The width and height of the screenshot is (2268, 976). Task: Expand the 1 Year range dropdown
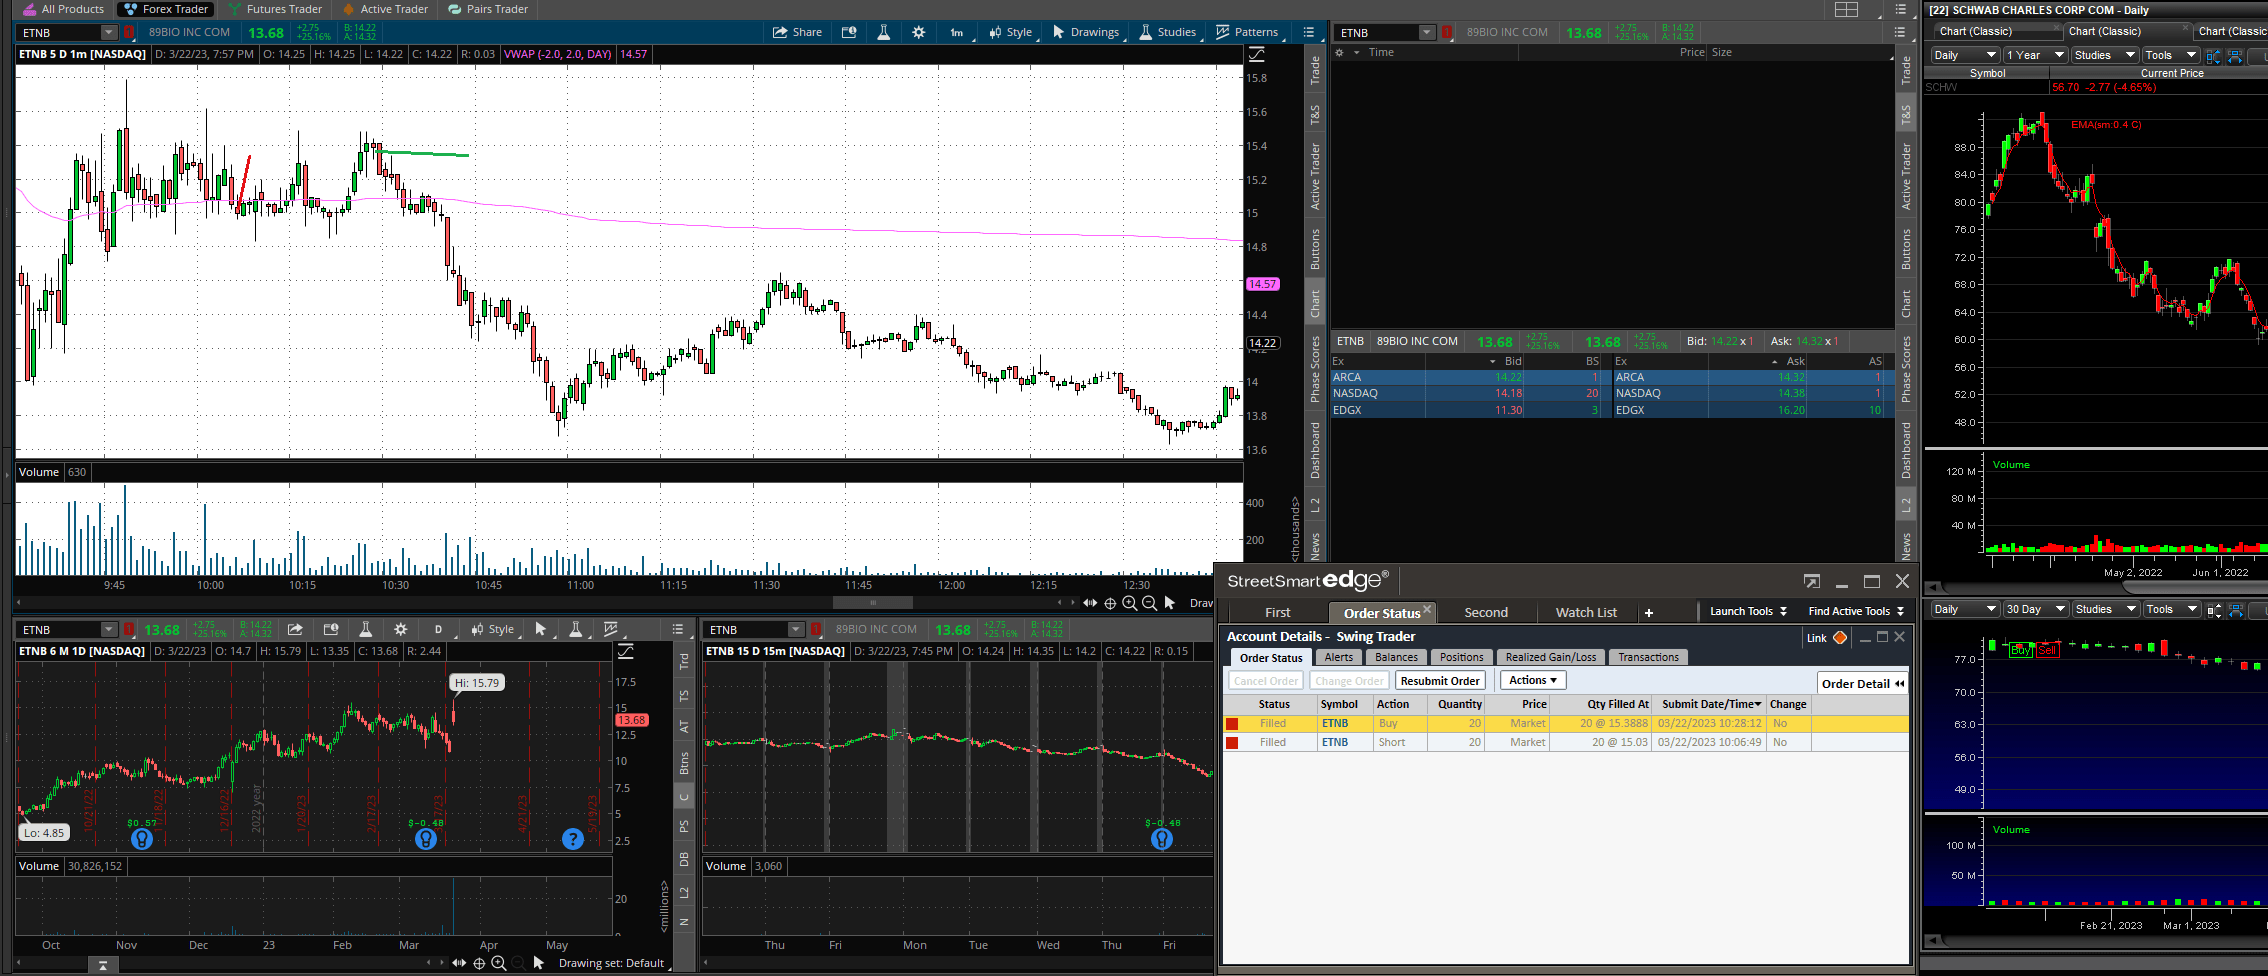tap(2036, 55)
